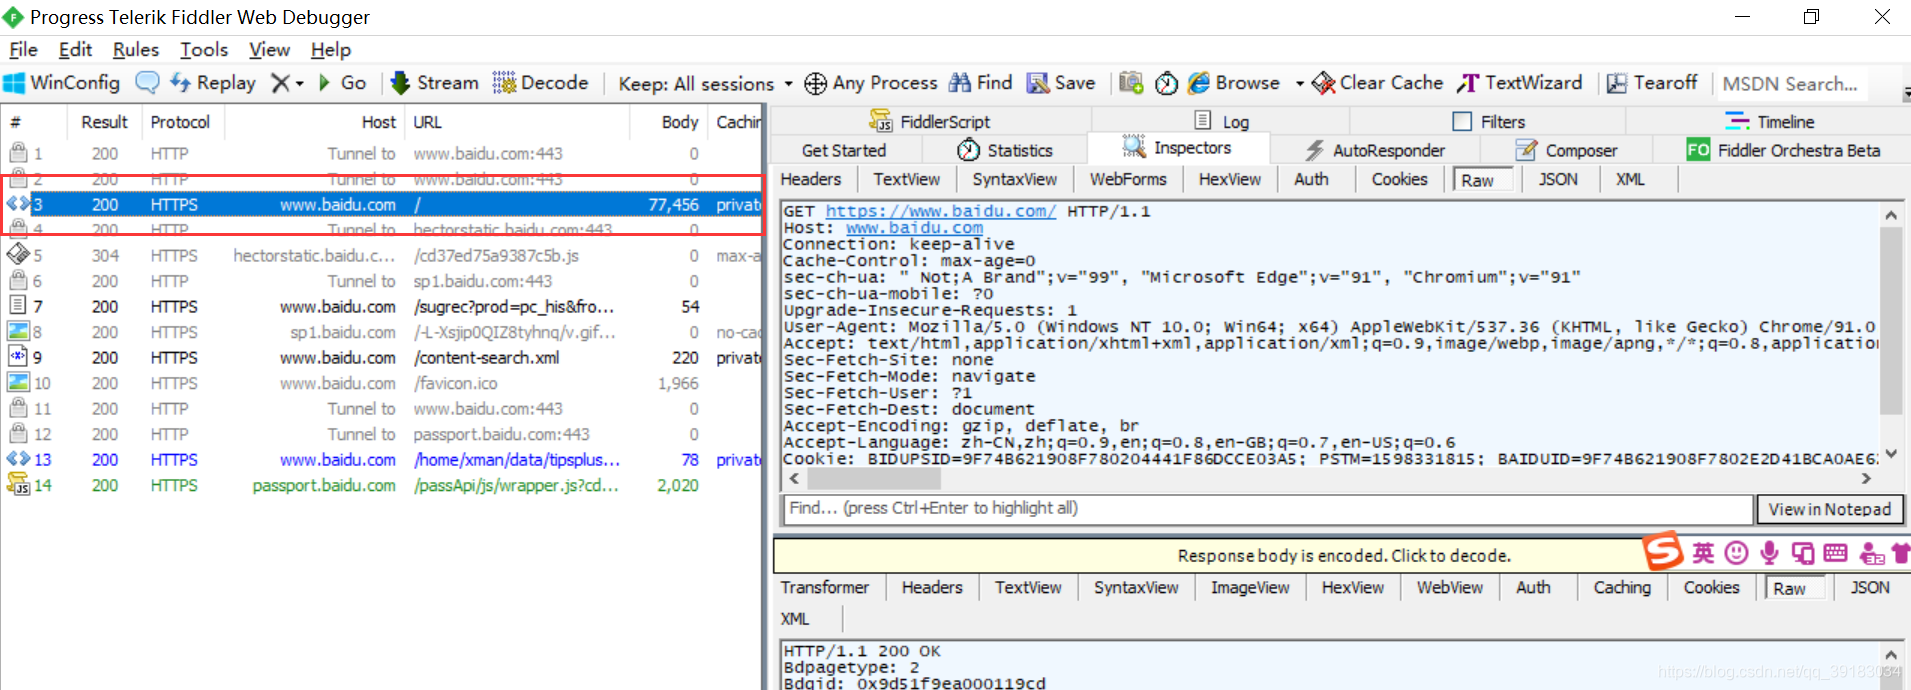Select request Cookies tab
Viewport: 1911px width, 690px height.
[x=1399, y=179]
